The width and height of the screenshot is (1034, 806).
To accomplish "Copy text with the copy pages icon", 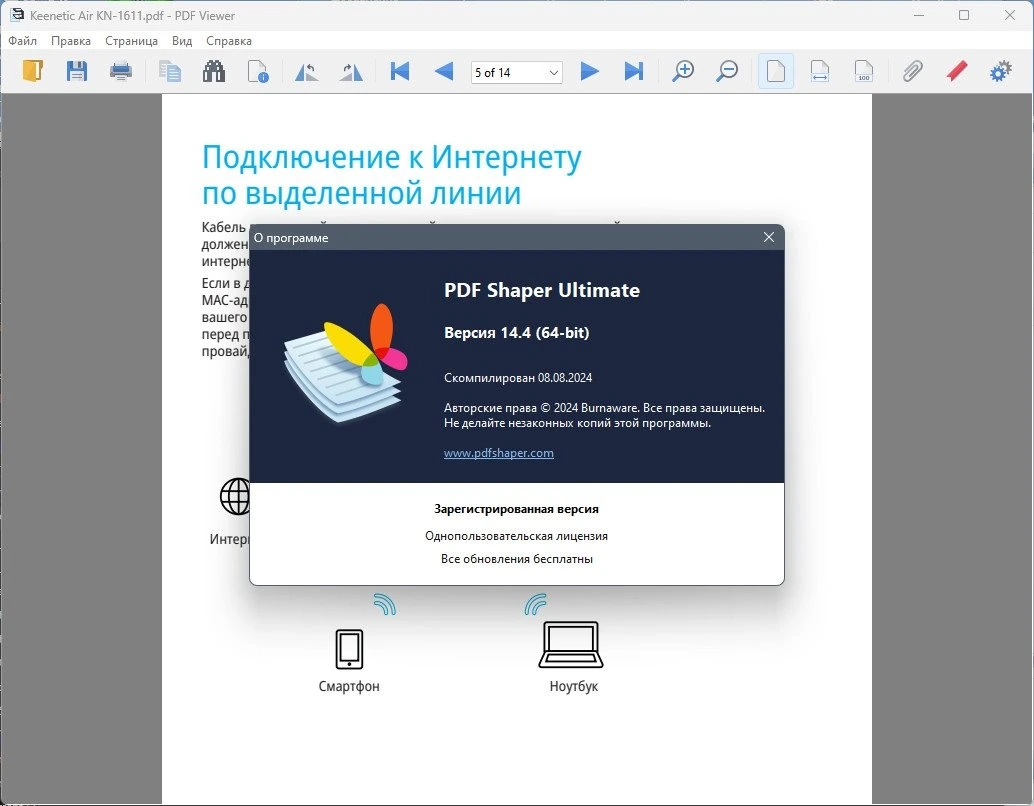I will pyautogui.click(x=170, y=71).
